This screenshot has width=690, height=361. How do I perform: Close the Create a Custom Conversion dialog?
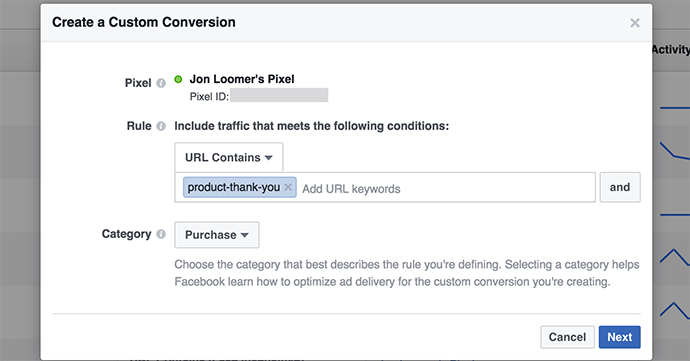click(635, 23)
